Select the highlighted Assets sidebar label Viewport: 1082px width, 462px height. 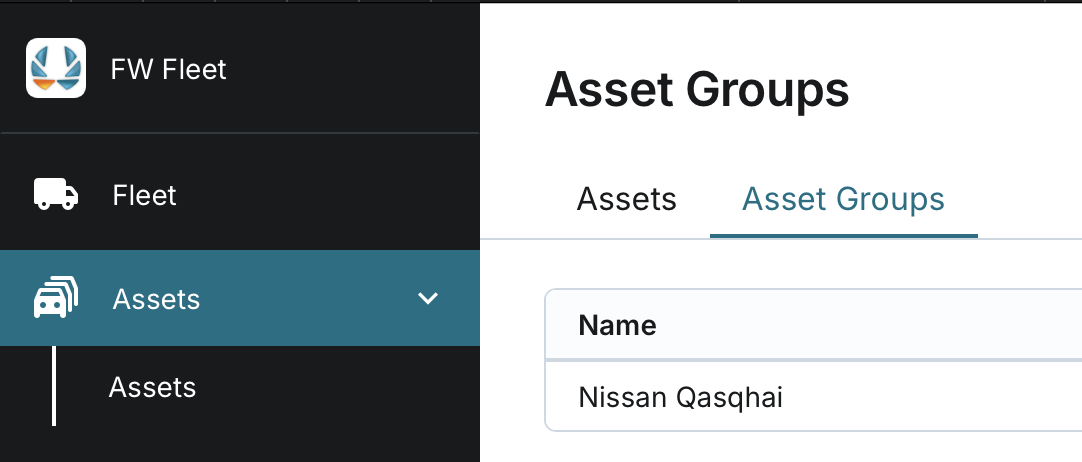point(157,299)
